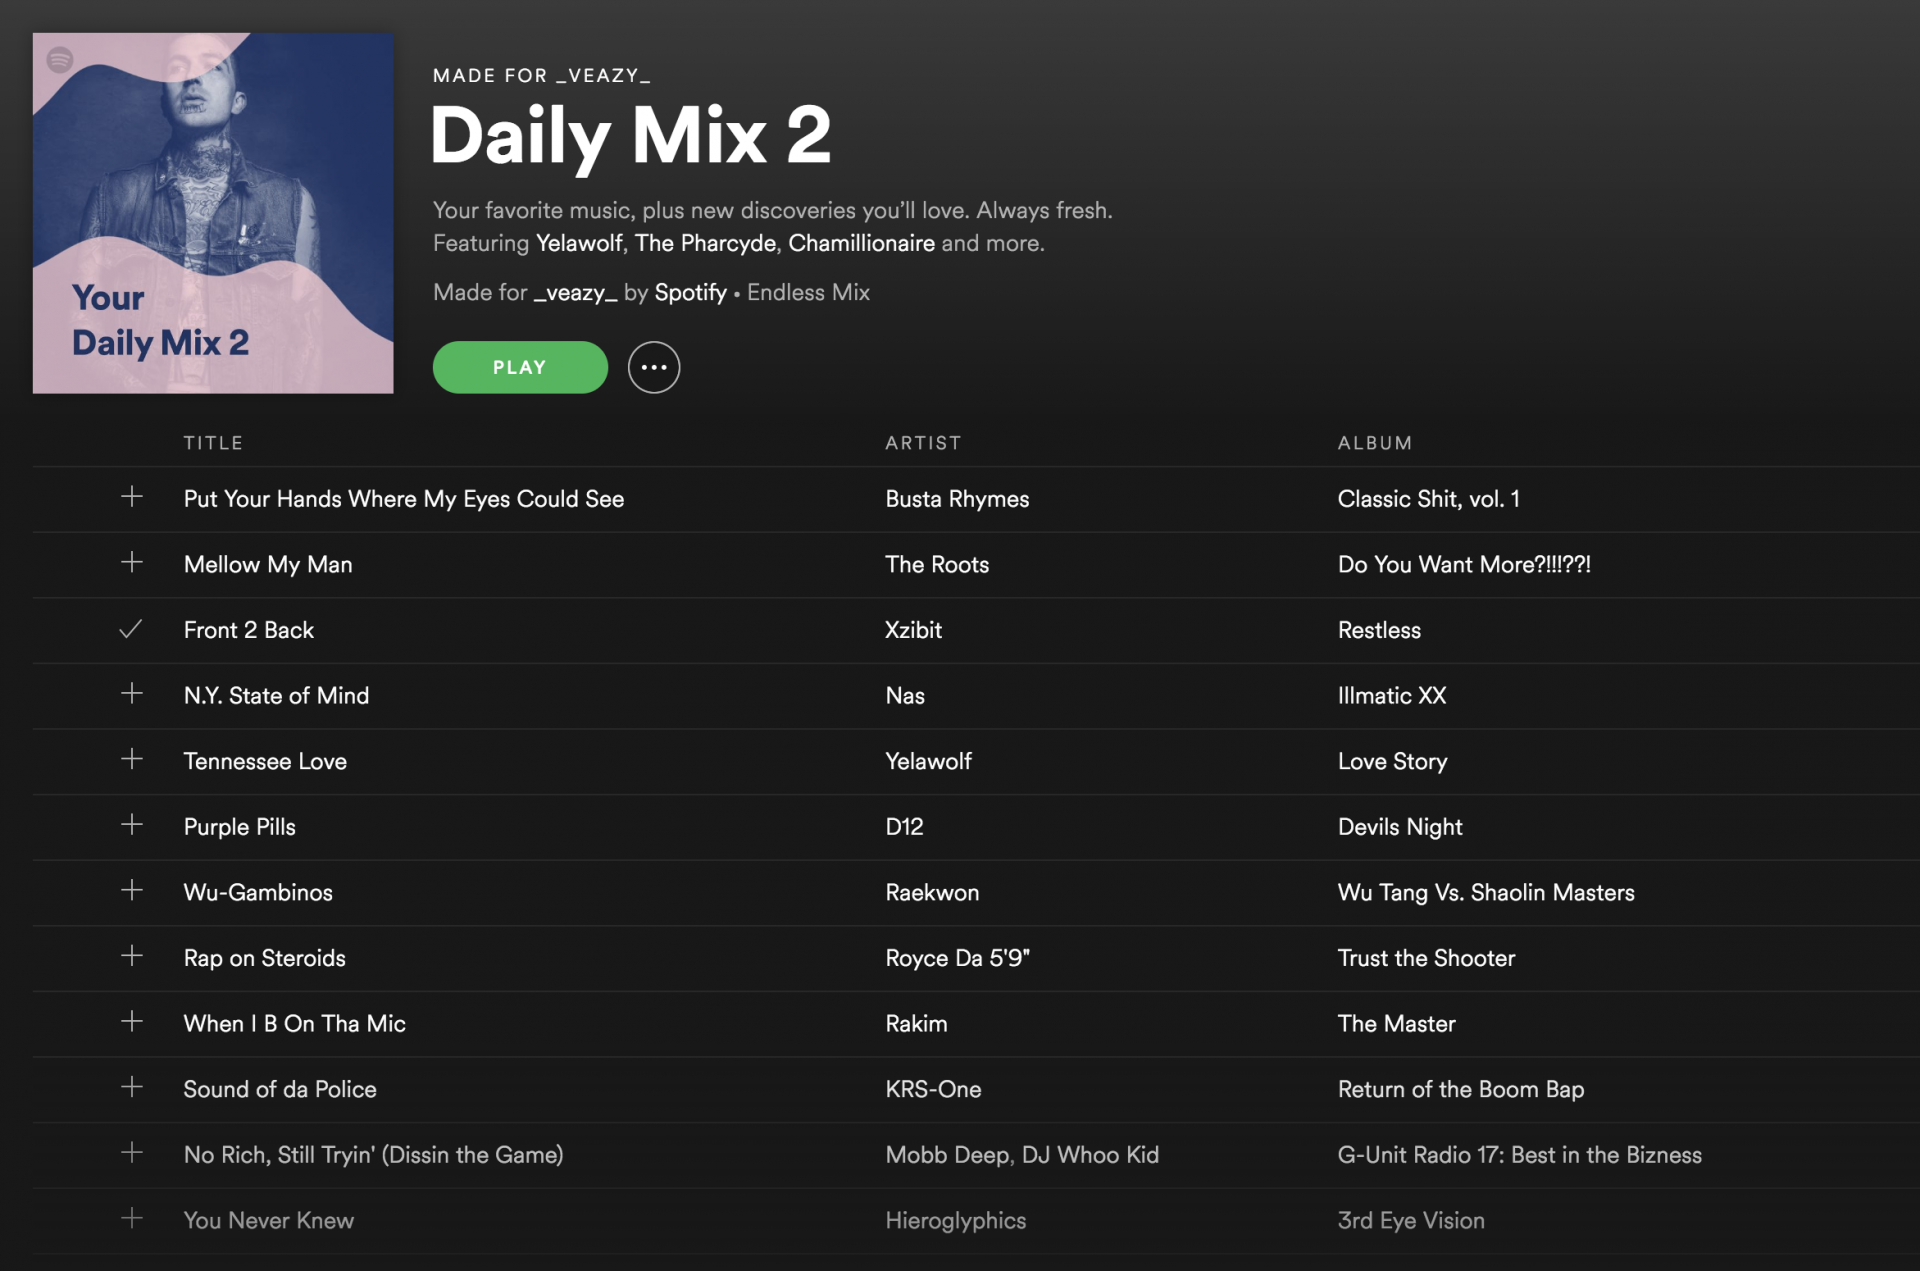The width and height of the screenshot is (1920, 1271).
Task: Remove saved checkmark for Front 2 Back
Action: coord(131,629)
